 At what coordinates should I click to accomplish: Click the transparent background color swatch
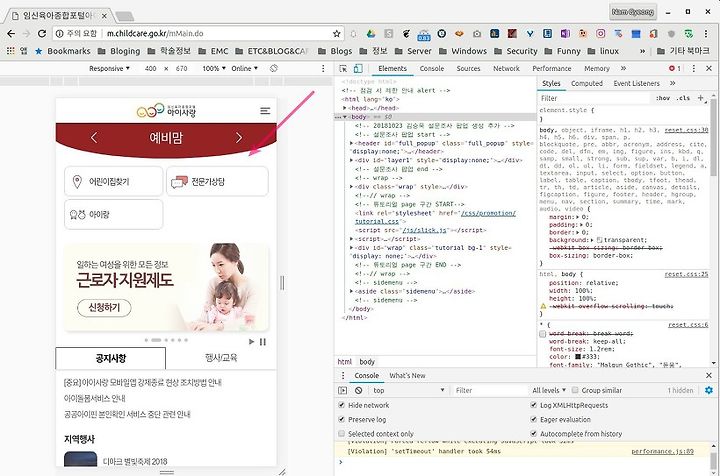tap(599, 240)
